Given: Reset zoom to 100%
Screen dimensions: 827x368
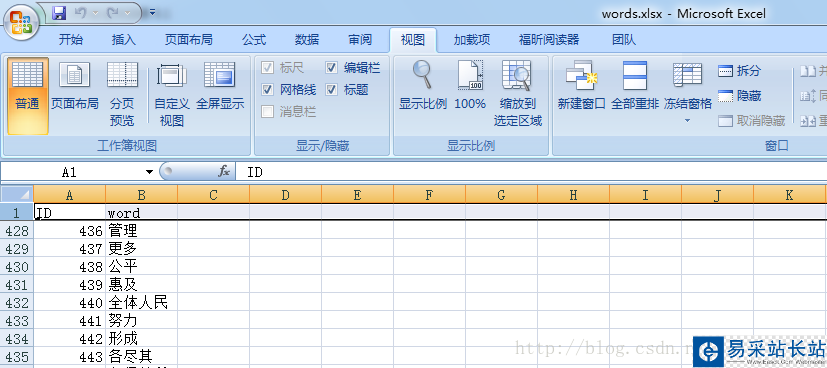Looking at the screenshot, I should coord(470,86).
